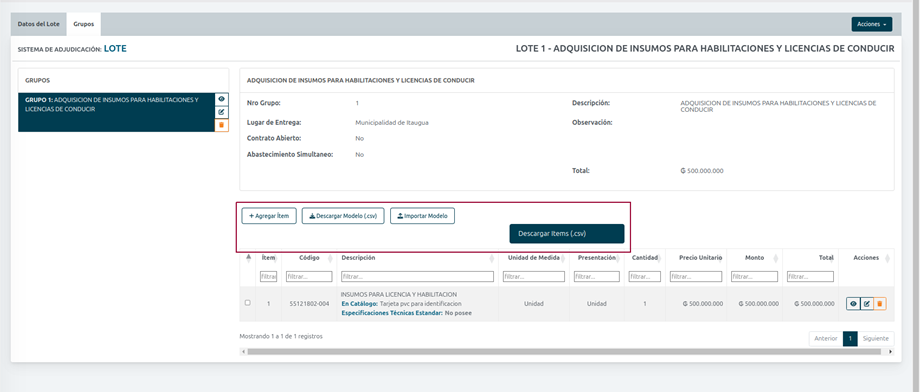920x392 pixels.
Task: Click Descargar Items (.csv) button
Action: [x=567, y=234]
